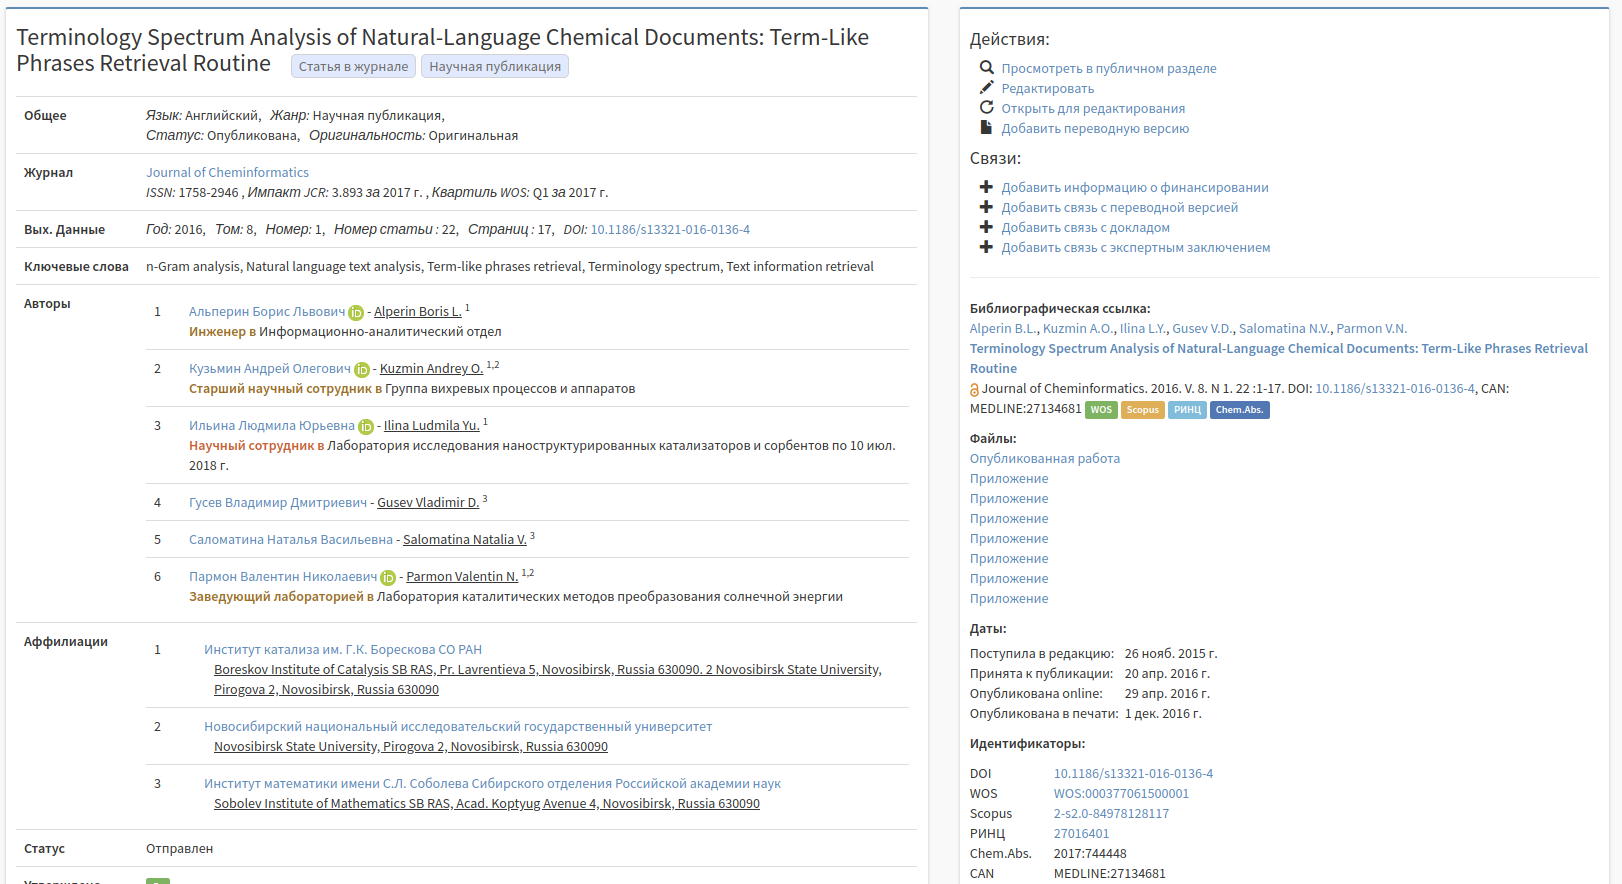The height and width of the screenshot is (884, 1622).
Task: Click the refresh icon to open for editing
Action: pos(986,108)
